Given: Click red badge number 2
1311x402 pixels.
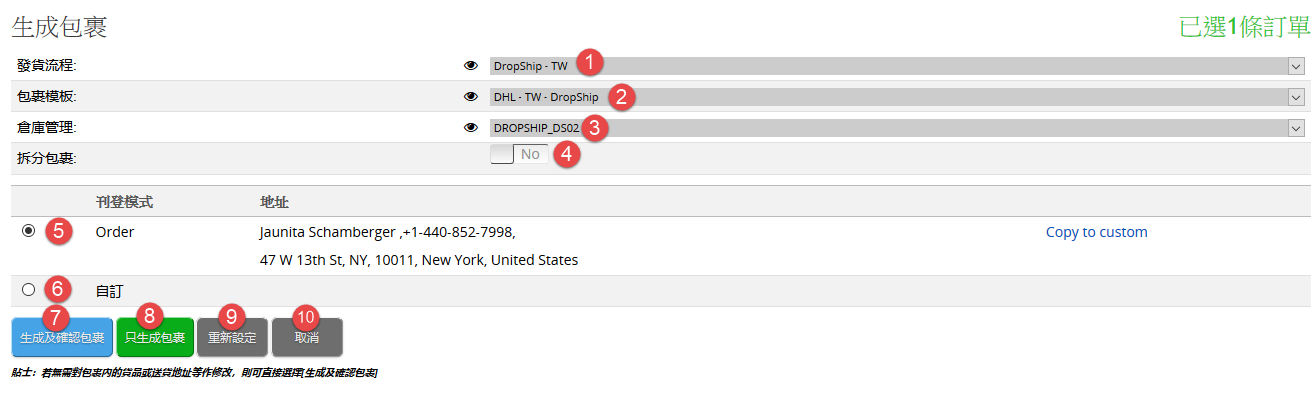Looking at the screenshot, I should tap(621, 96).
